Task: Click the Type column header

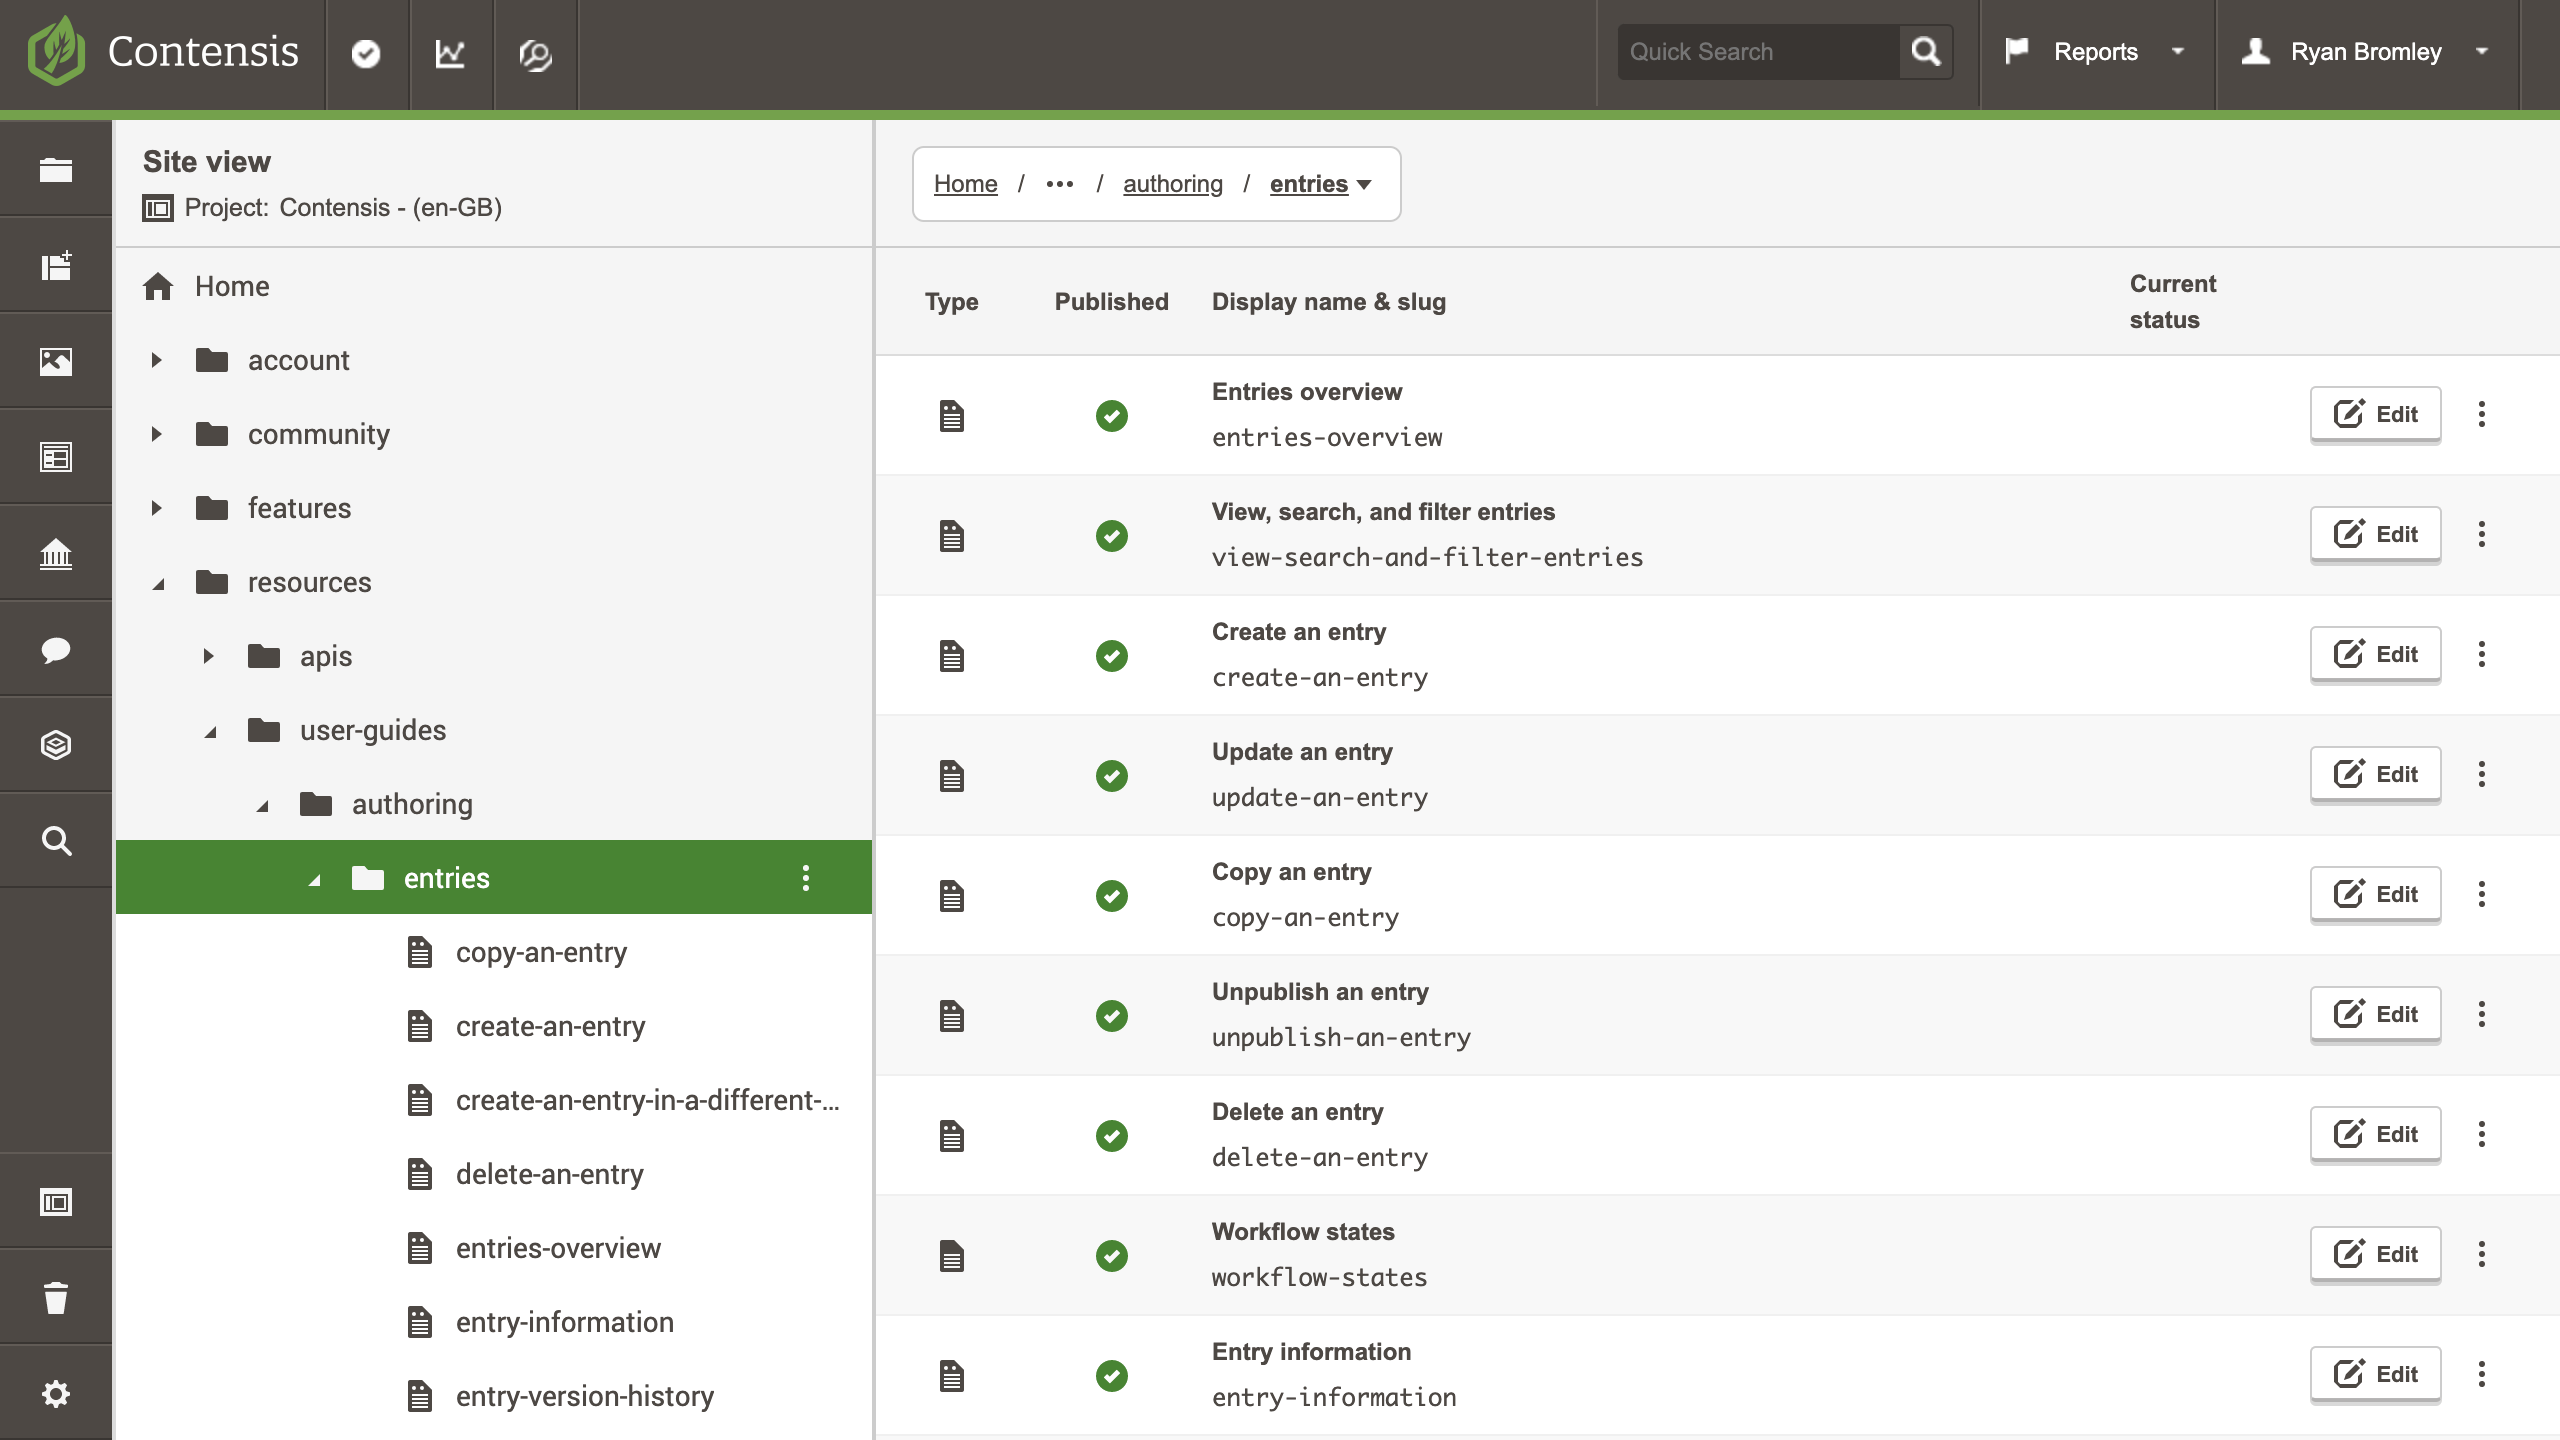Action: point(952,302)
